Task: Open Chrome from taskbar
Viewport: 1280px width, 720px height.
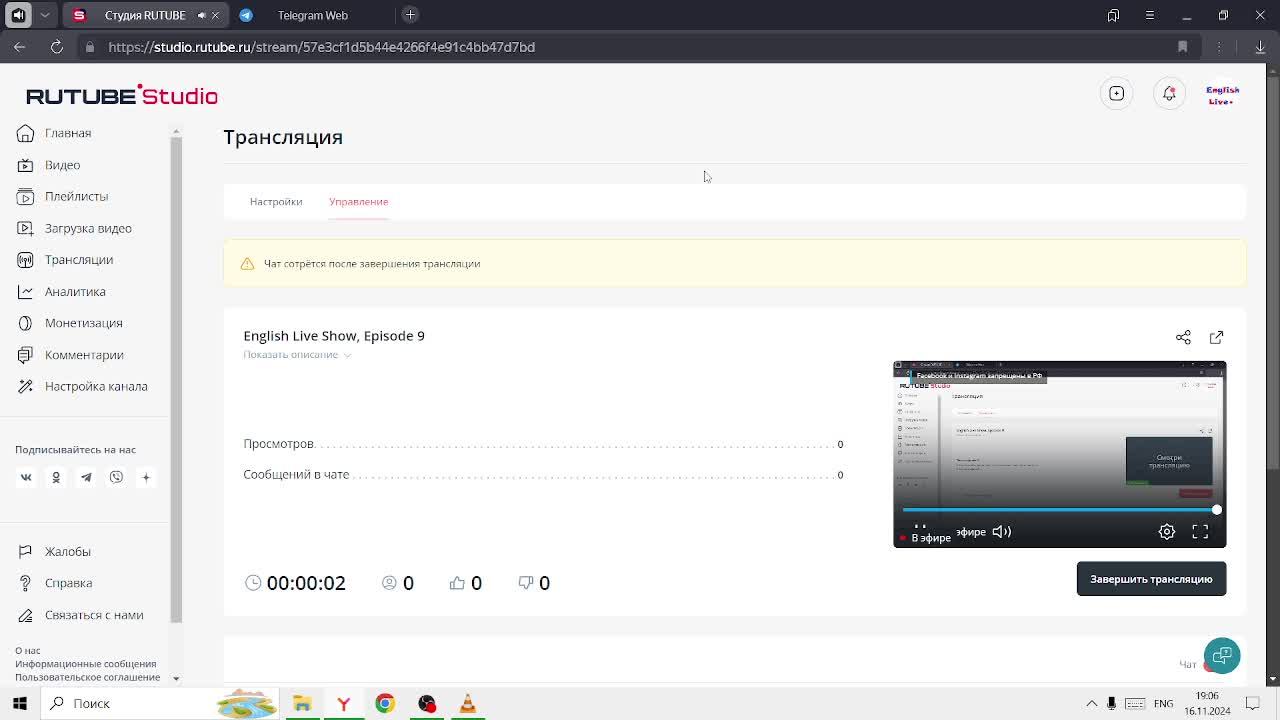Action: pos(385,703)
